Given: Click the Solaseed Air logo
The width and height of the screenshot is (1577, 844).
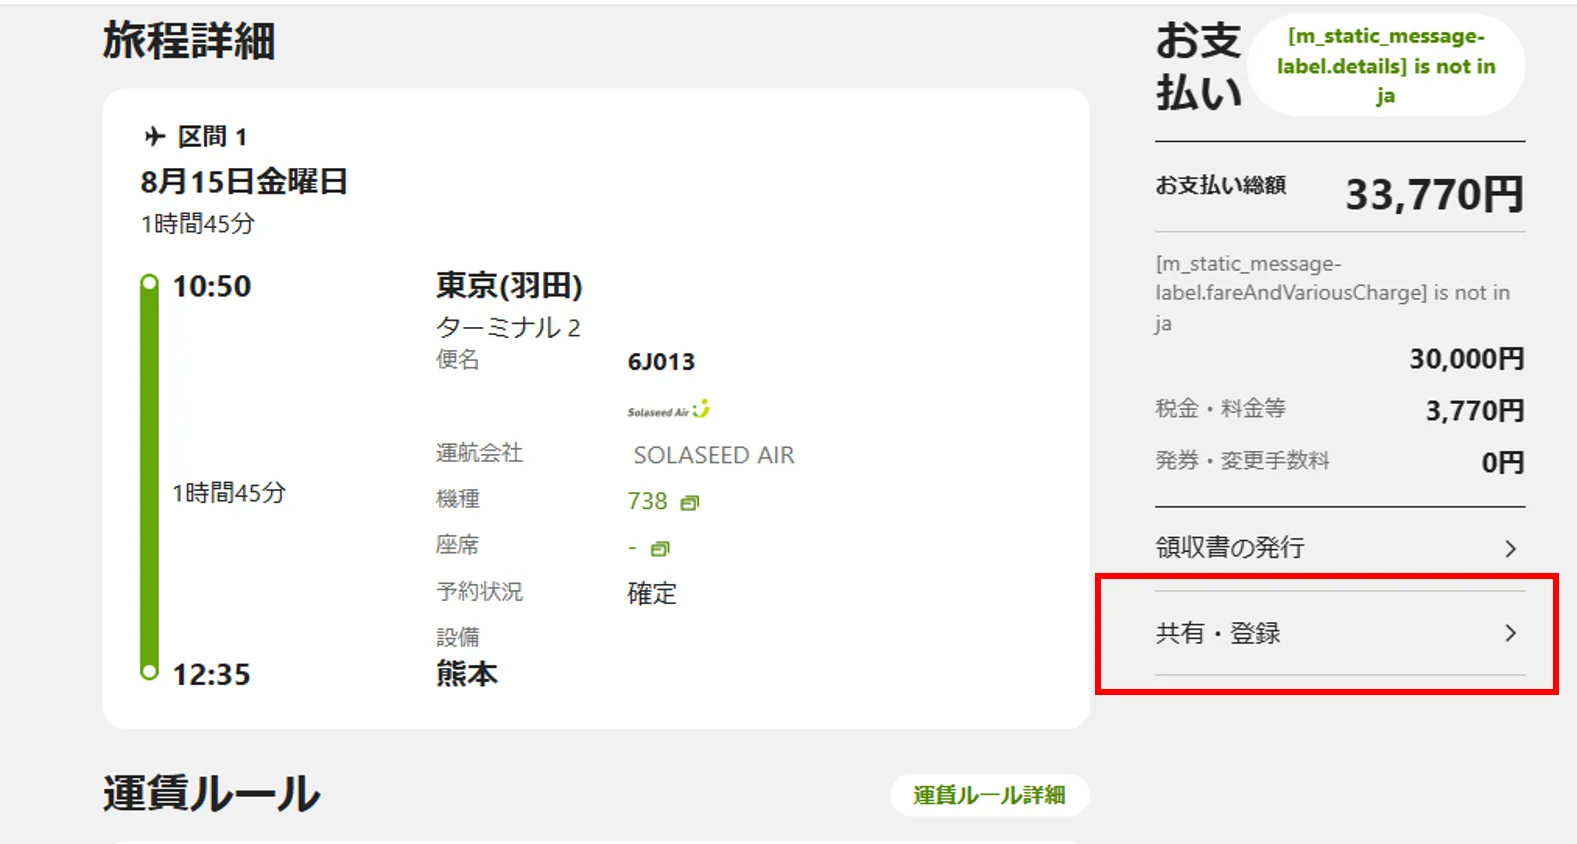Looking at the screenshot, I should (668, 410).
